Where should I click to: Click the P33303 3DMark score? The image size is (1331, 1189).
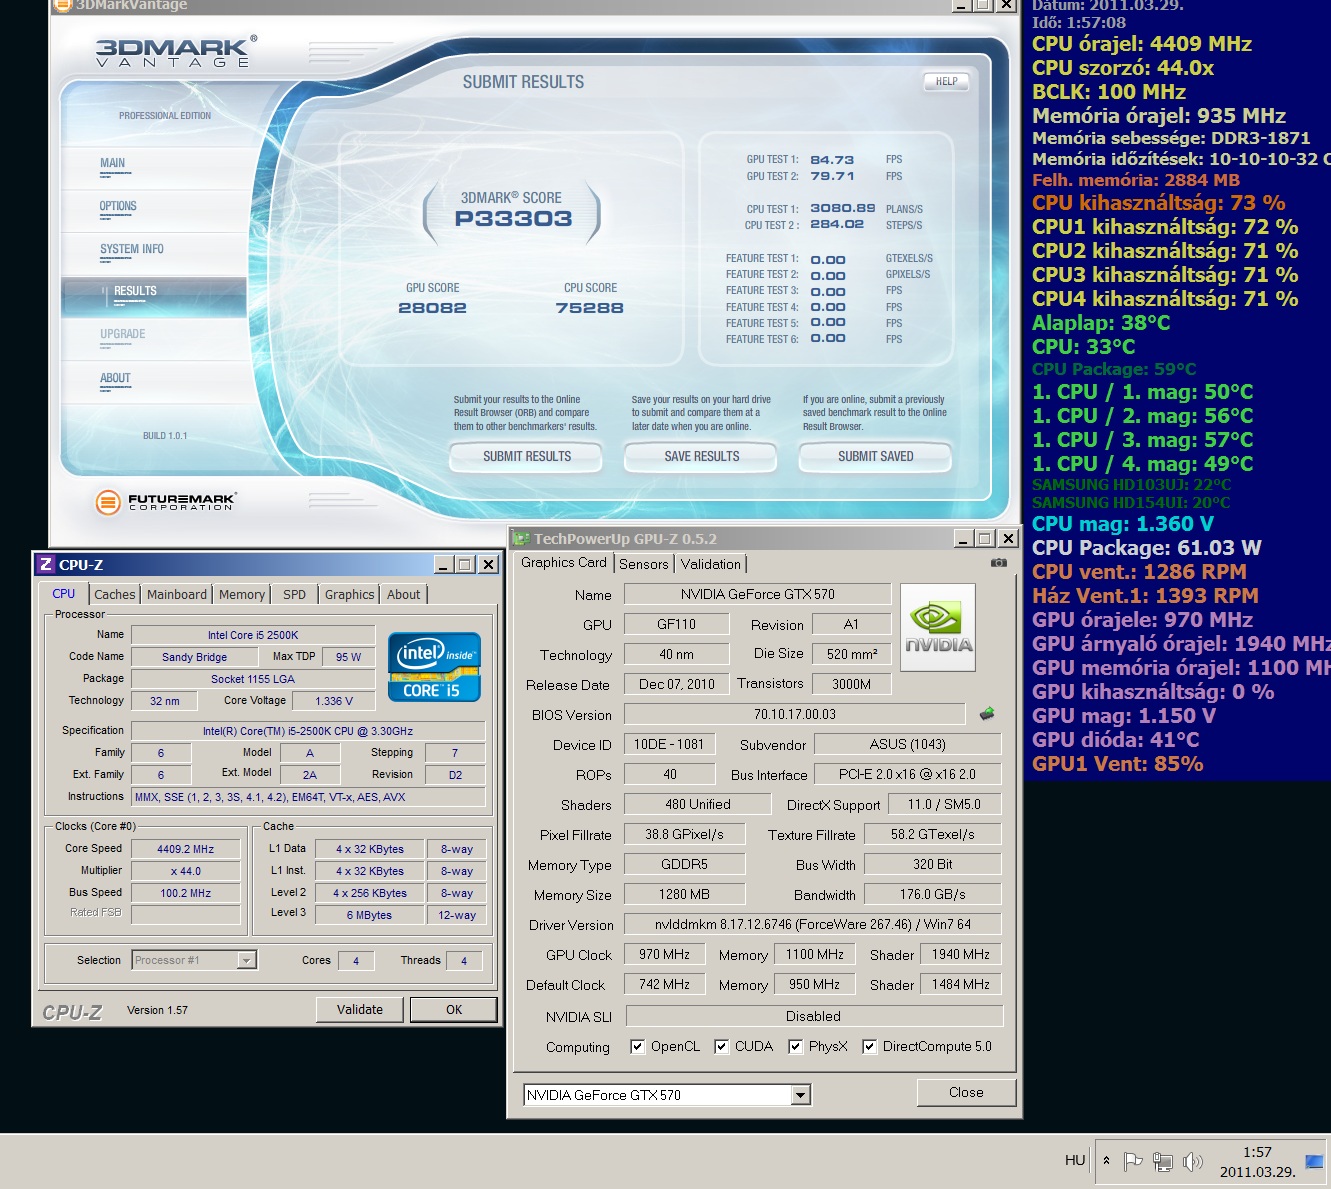pyautogui.click(x=513, y=219)
